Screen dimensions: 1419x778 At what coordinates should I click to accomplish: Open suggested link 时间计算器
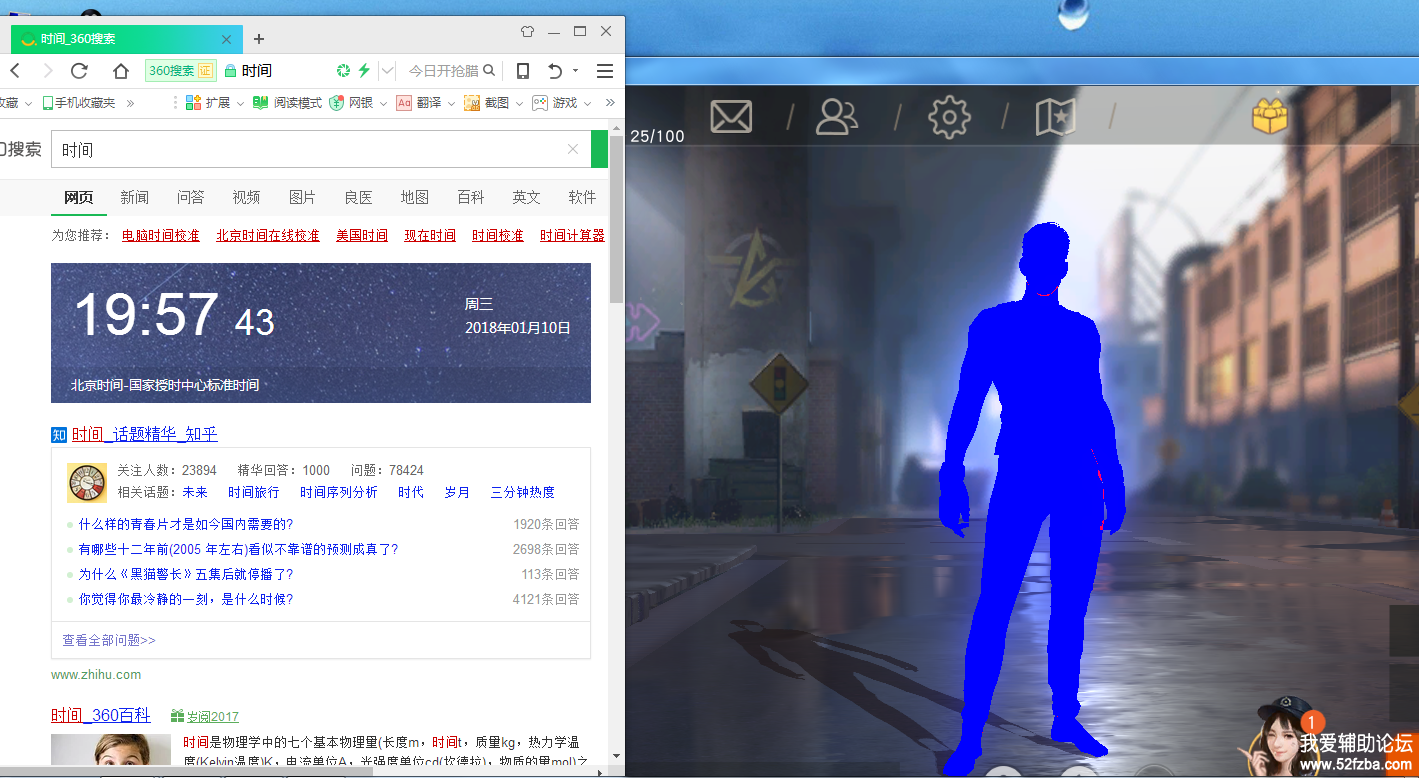coord(572,236)
